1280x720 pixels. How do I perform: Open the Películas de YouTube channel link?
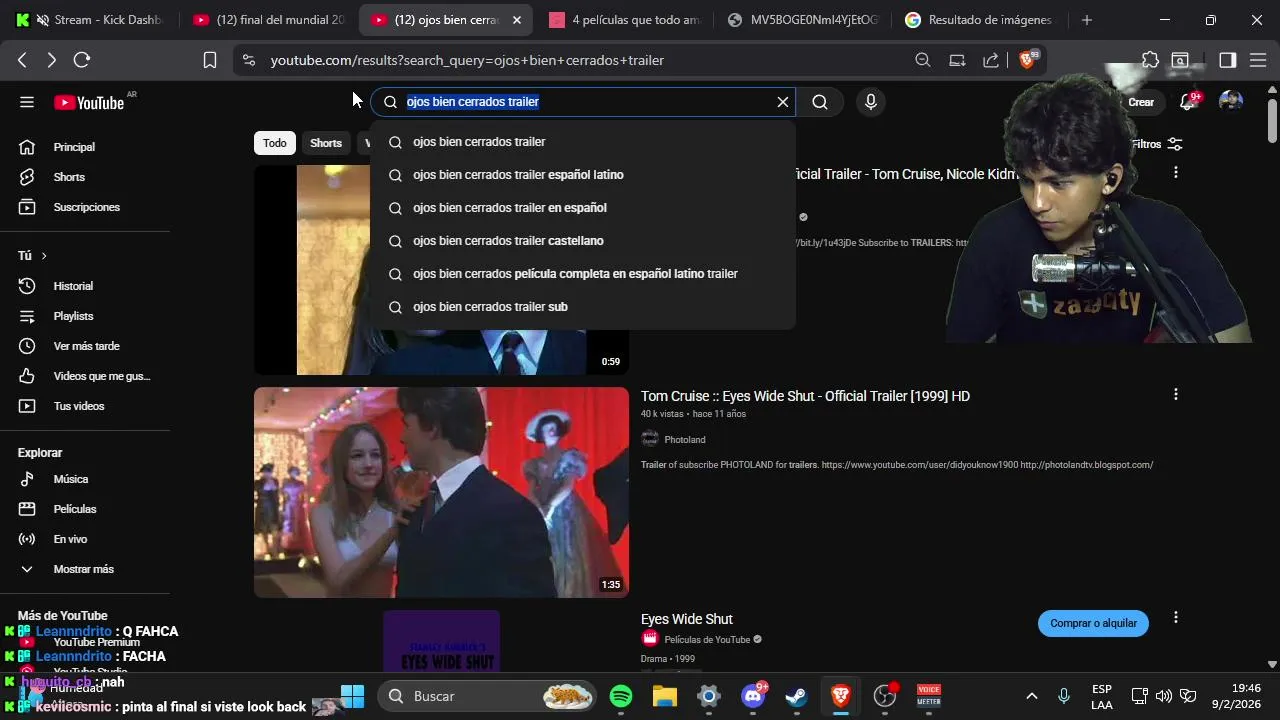pyautogui.click(x=707, y=639)
